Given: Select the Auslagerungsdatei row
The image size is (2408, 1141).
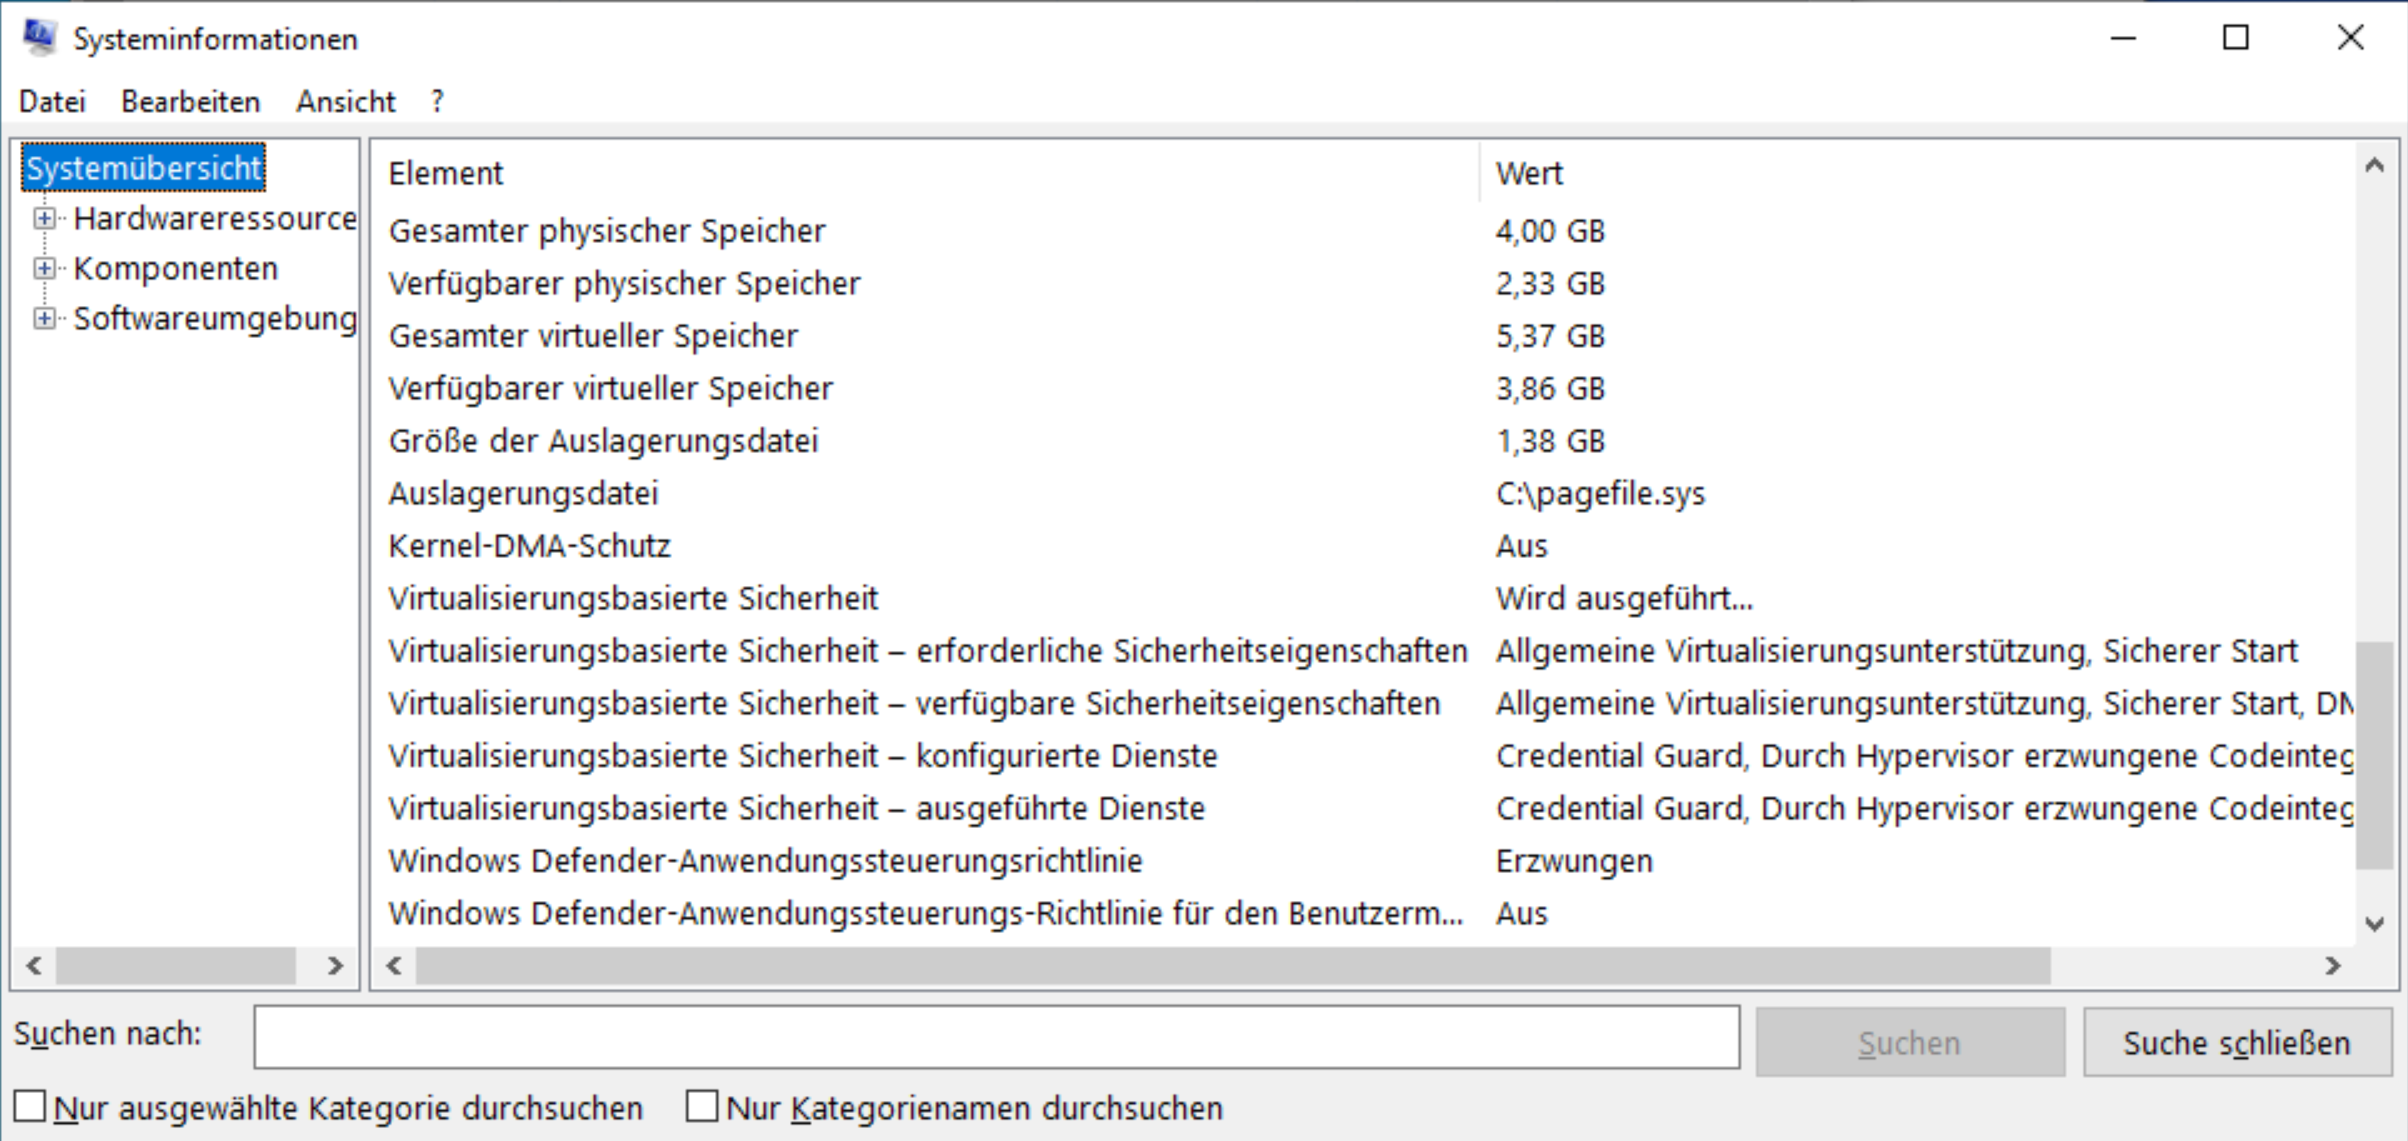Looking at the screenshot, I should tap(1364, 493).
